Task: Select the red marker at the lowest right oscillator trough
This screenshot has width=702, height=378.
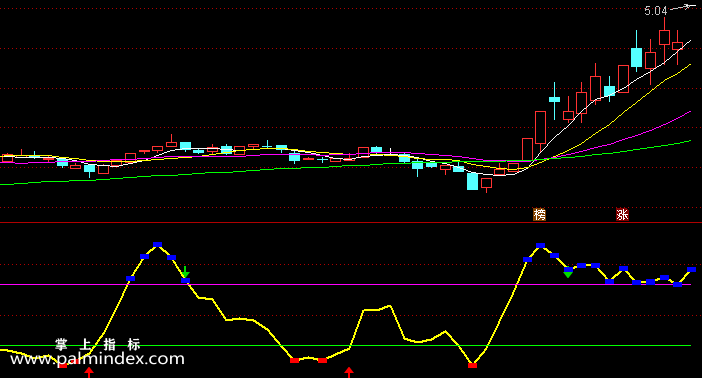Action: (472, 365)
